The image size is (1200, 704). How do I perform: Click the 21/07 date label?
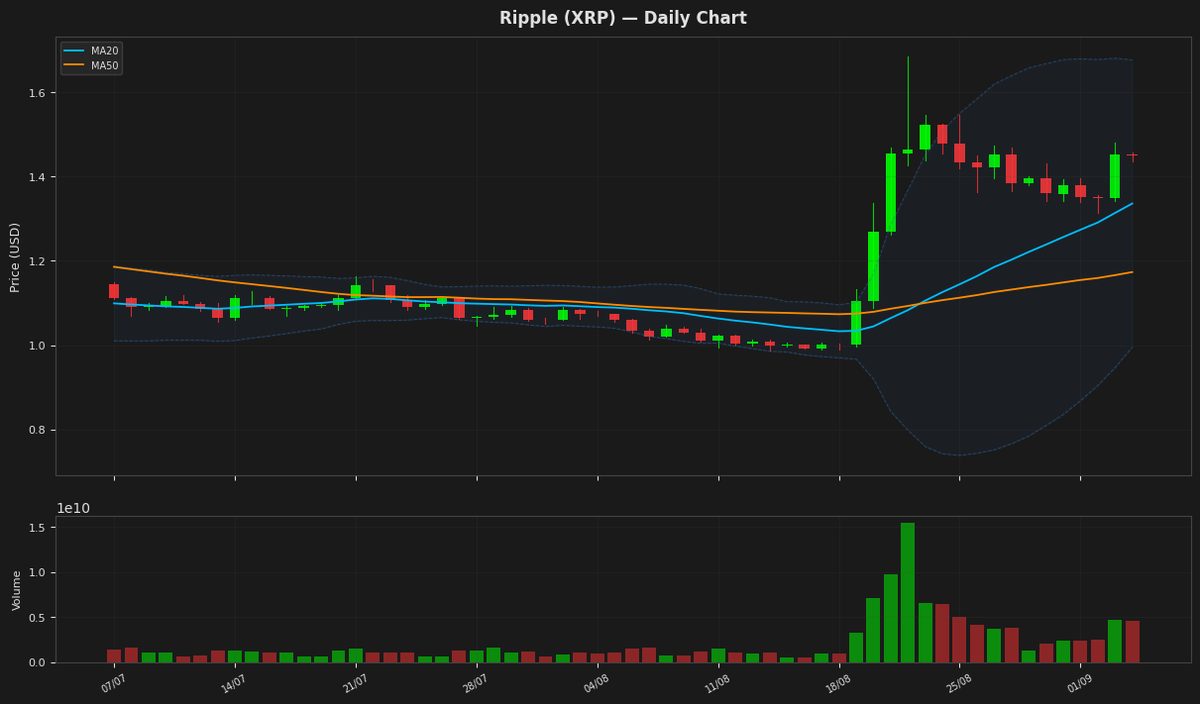(x=355, y=684)
